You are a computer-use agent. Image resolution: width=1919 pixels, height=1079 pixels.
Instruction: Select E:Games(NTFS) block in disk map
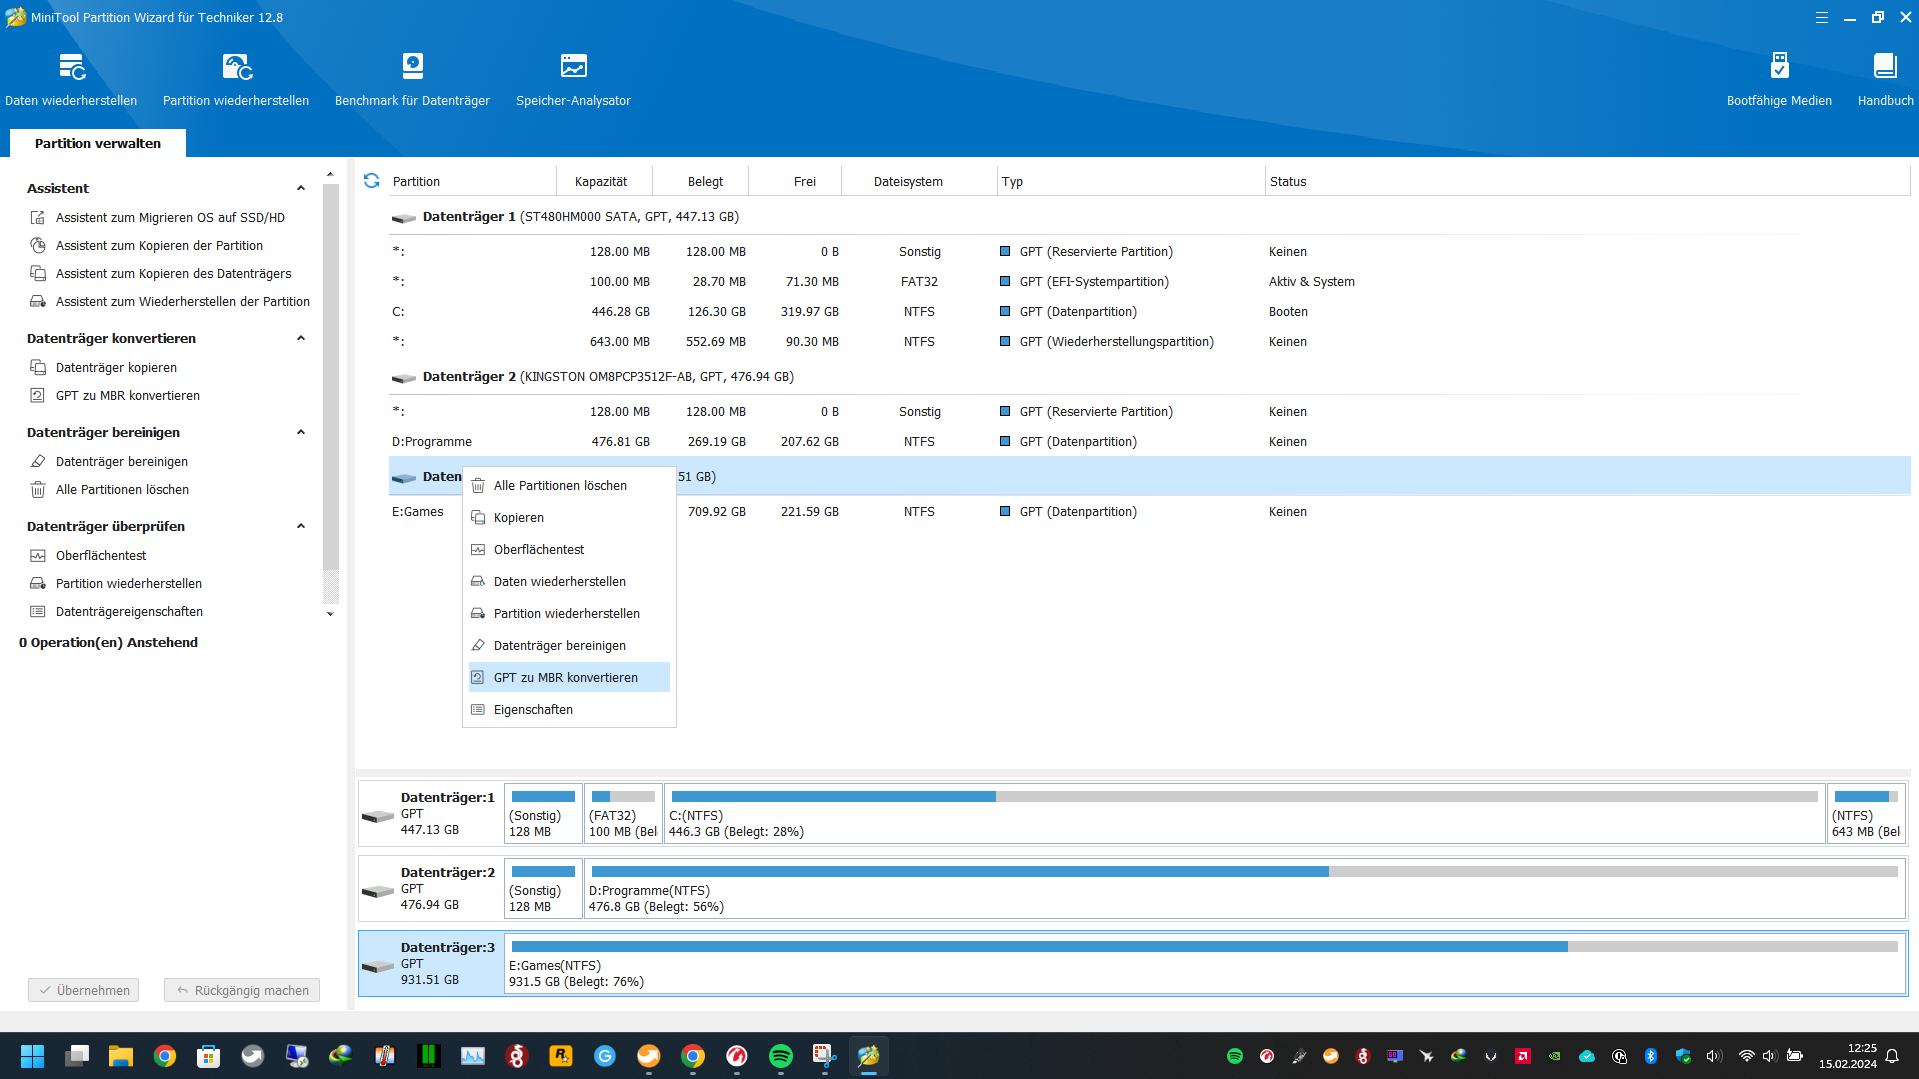click(x=1206, y=964)
